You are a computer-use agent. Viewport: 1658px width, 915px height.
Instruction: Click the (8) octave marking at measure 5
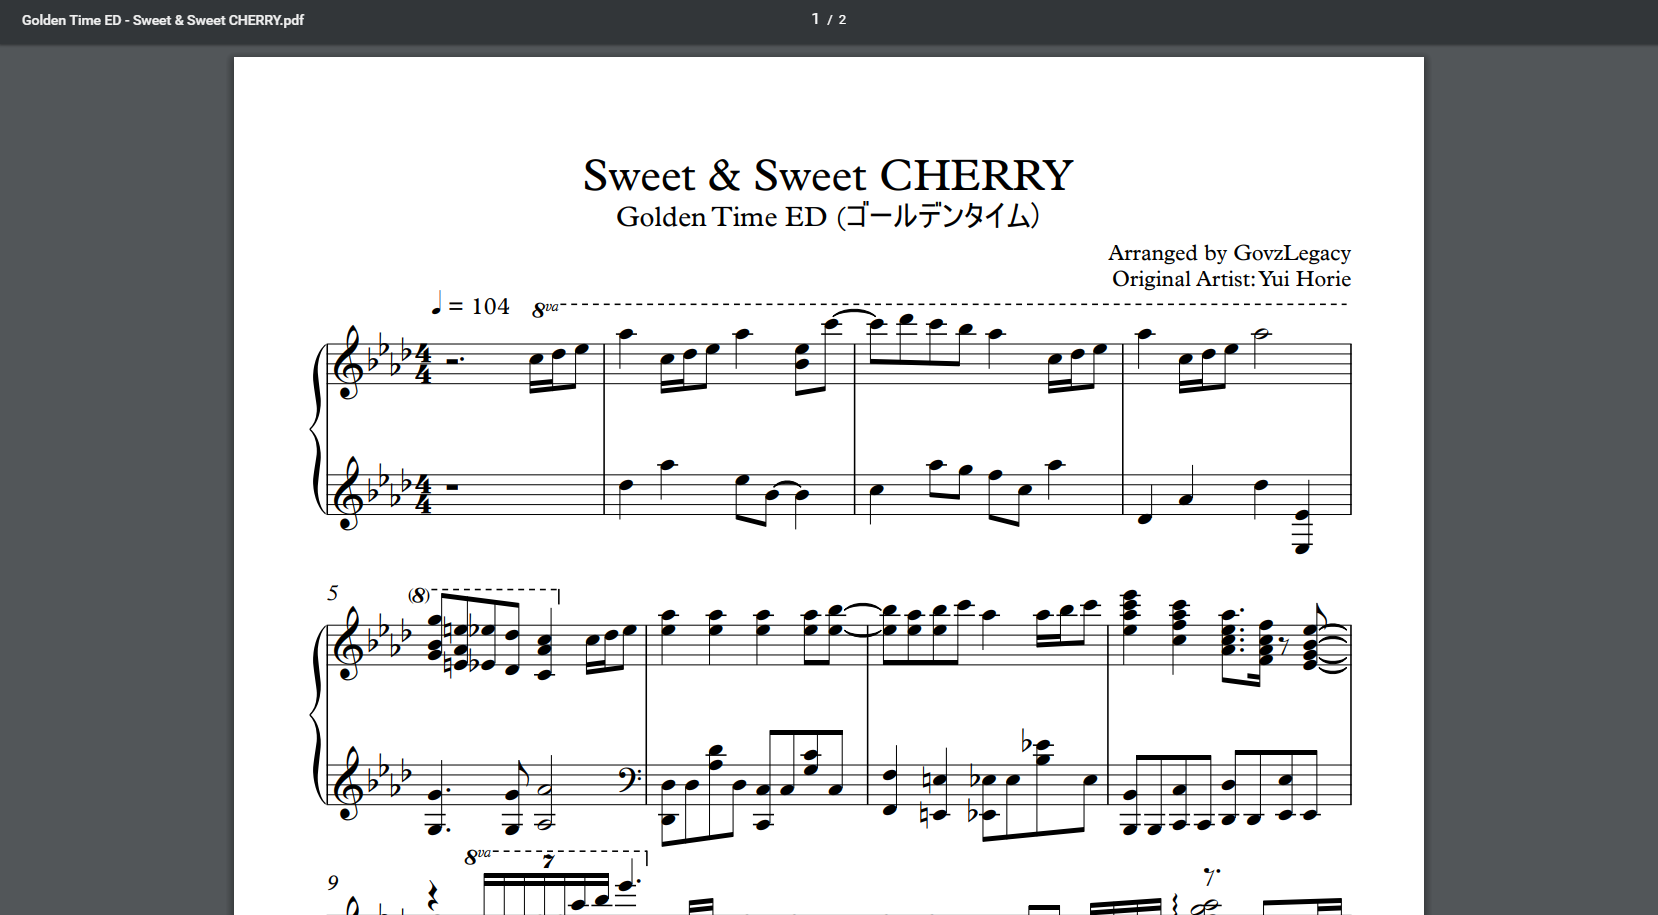coord(418,595)
